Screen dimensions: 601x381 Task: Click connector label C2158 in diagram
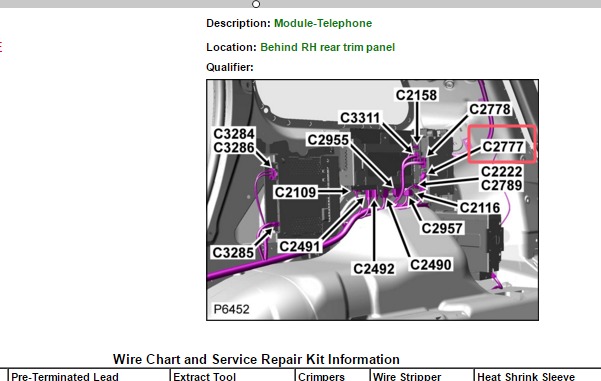pyautogui.click(x=416, y=95)
